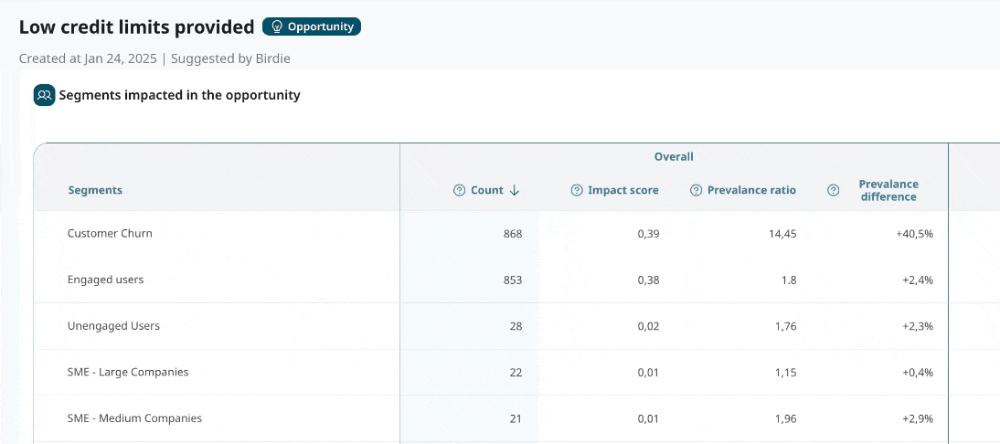This screenshot has width=1000, height=444.
Task: Click the Prevalance difference column header
Action: 888,190
